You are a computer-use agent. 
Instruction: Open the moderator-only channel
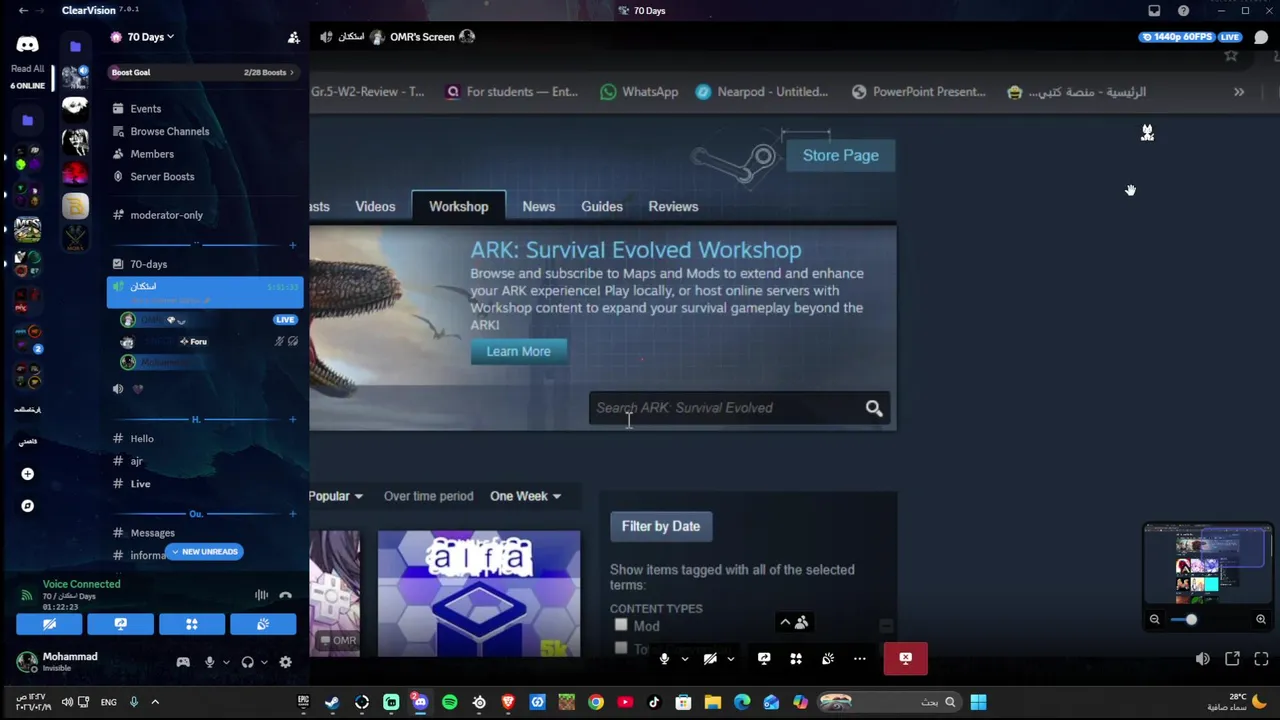(x=166, y=215)
